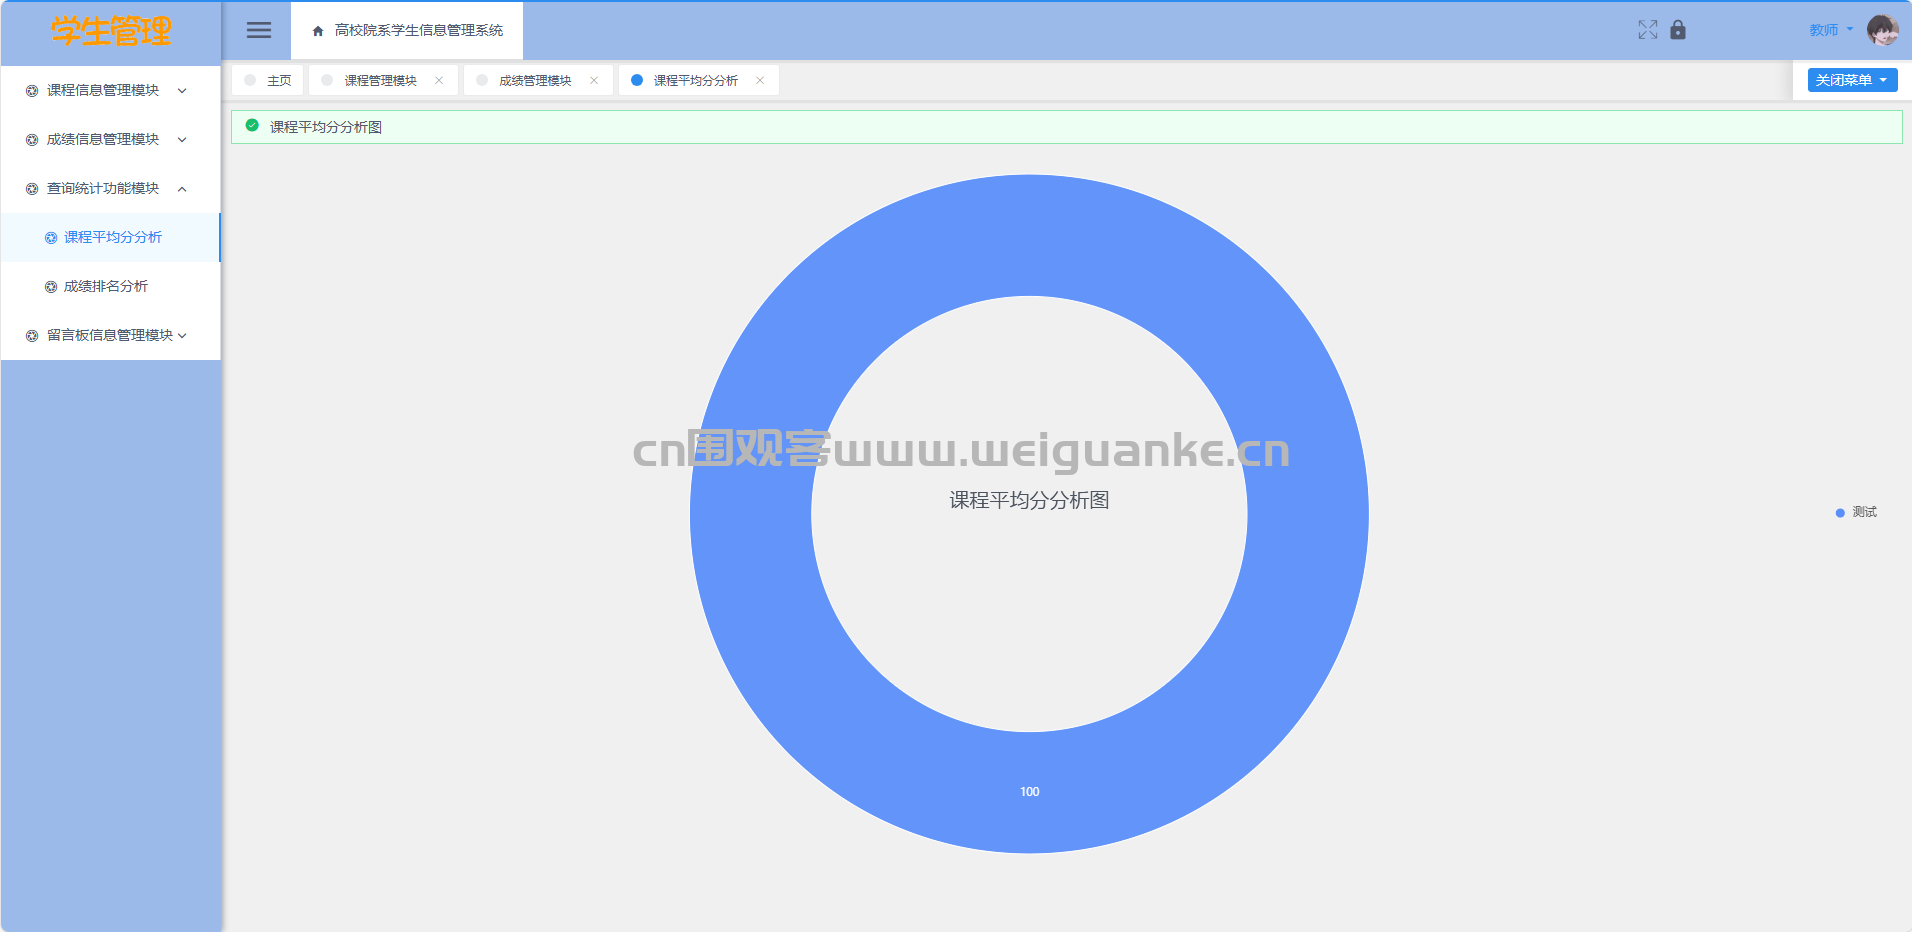This screenshot has height=932, width=1912.
Task: Collapse 查询统计功能模块 sidebar menu
Action: coord(108,188)
